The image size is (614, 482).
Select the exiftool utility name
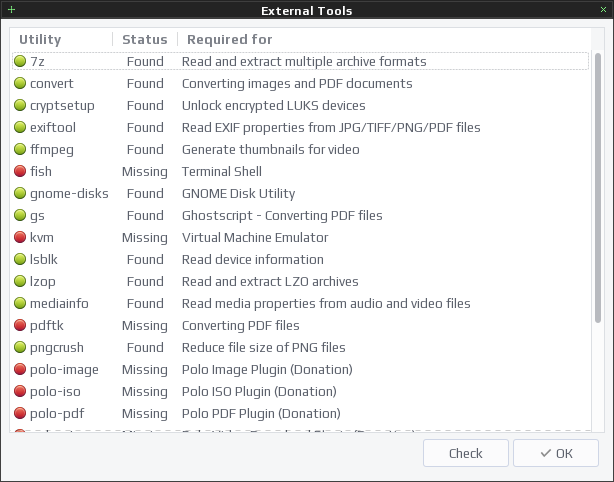(x=53, y=127)
